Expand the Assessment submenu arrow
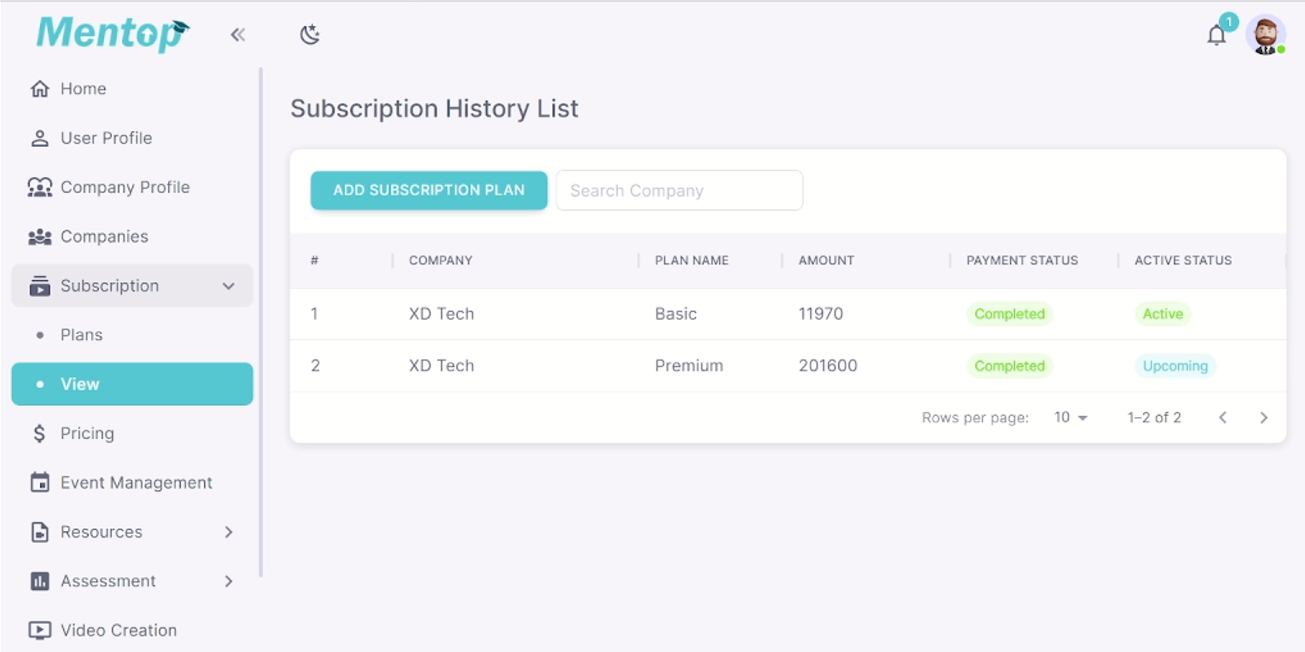This screenshot has width=1305, height=652. tap(229, 581)
